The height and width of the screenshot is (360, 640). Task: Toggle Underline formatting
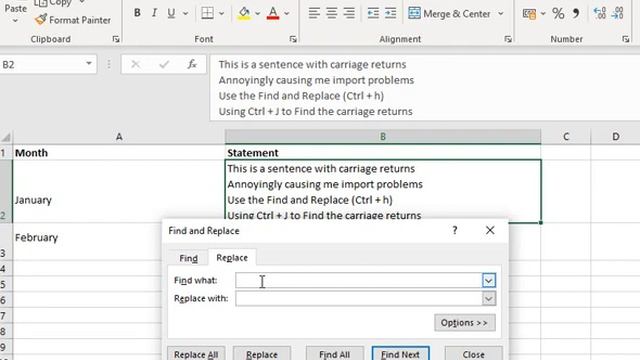click(171, 13)
